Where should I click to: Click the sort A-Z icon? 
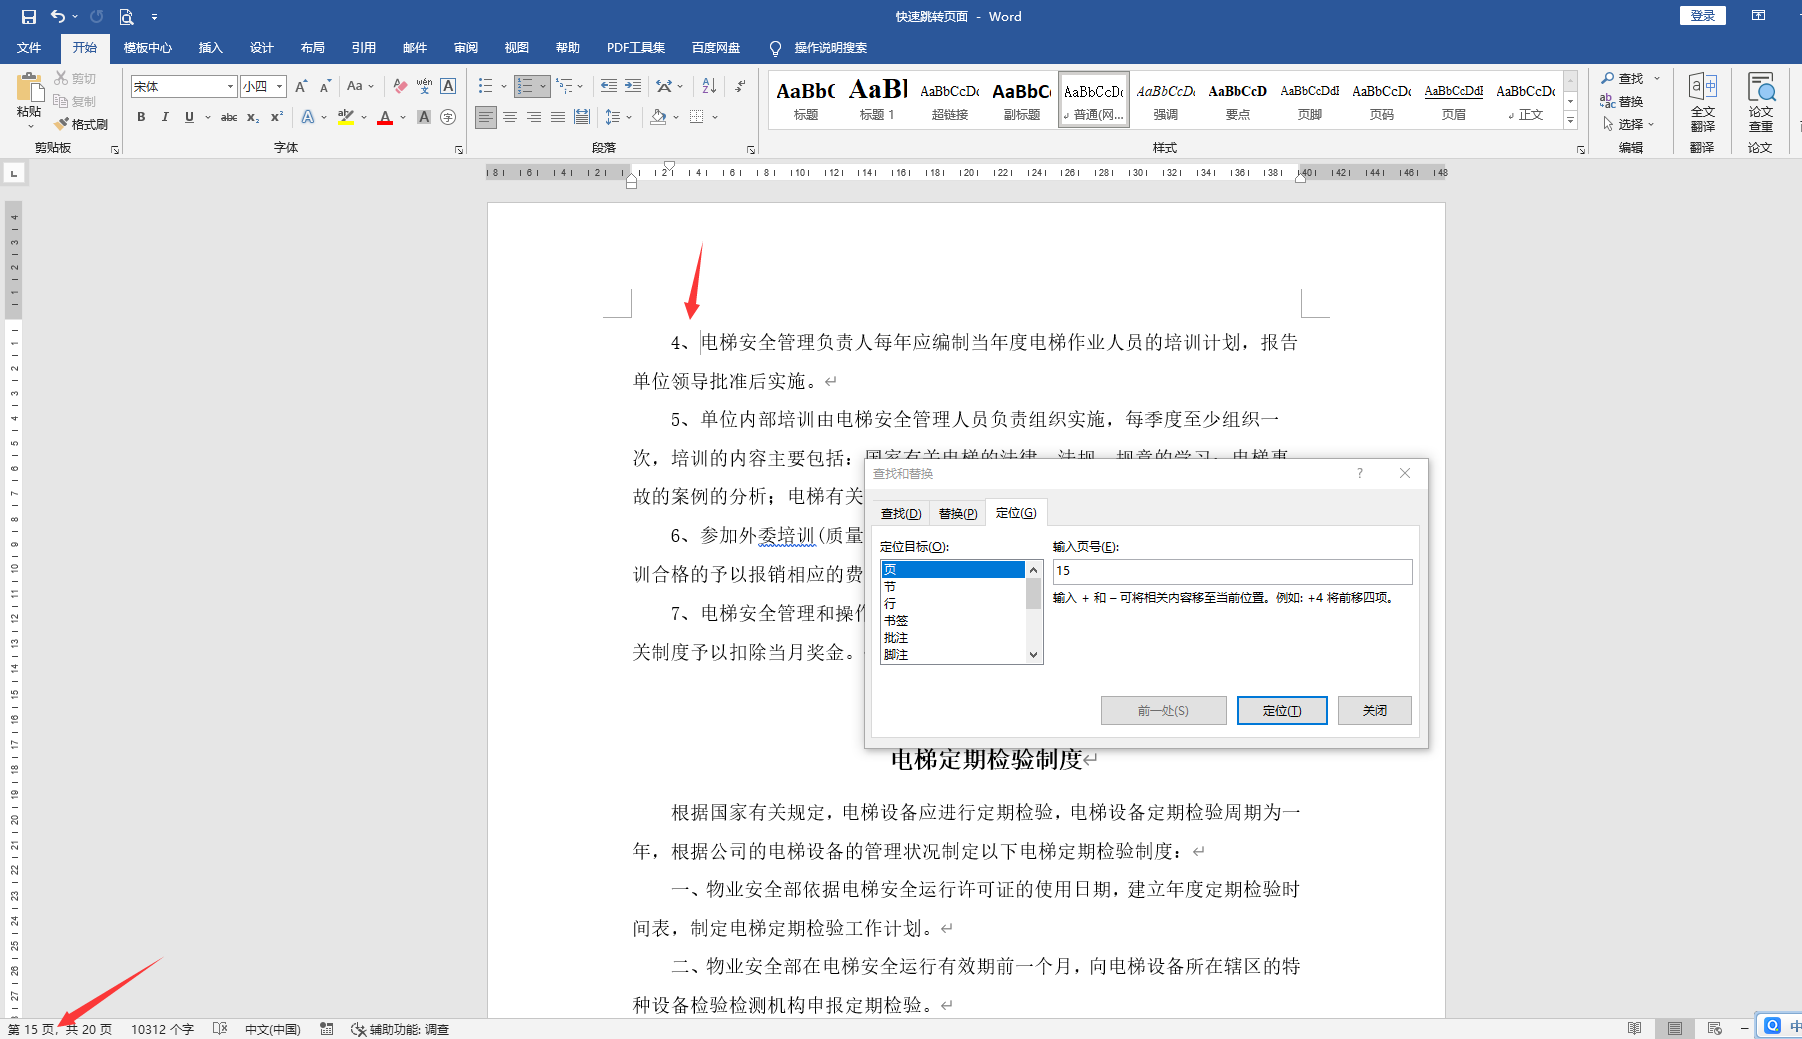tap(709, 86)
